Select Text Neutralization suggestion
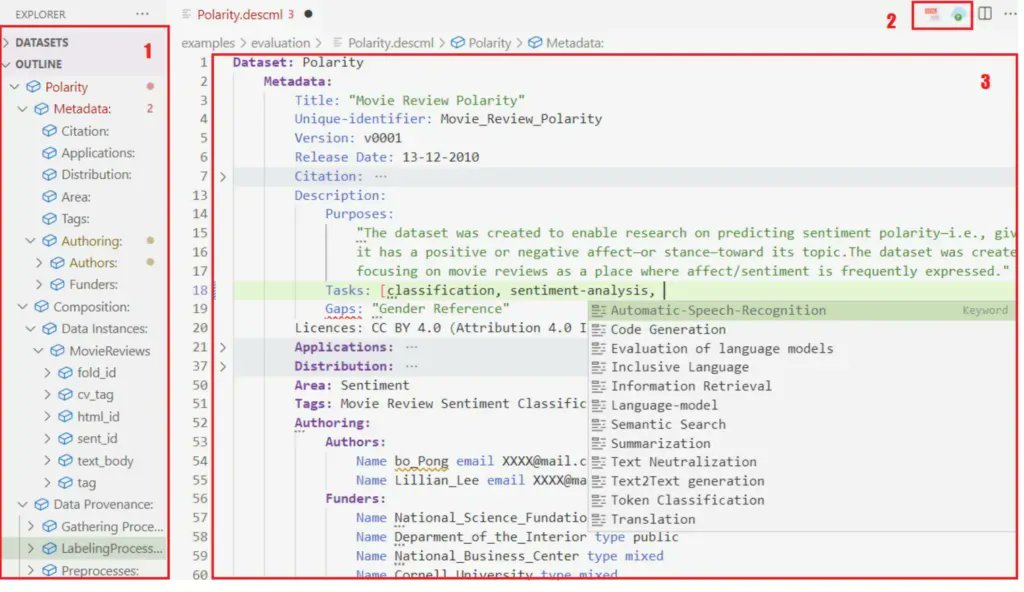This screenshot has height=592, width=1024. click(x=801, y=462)
